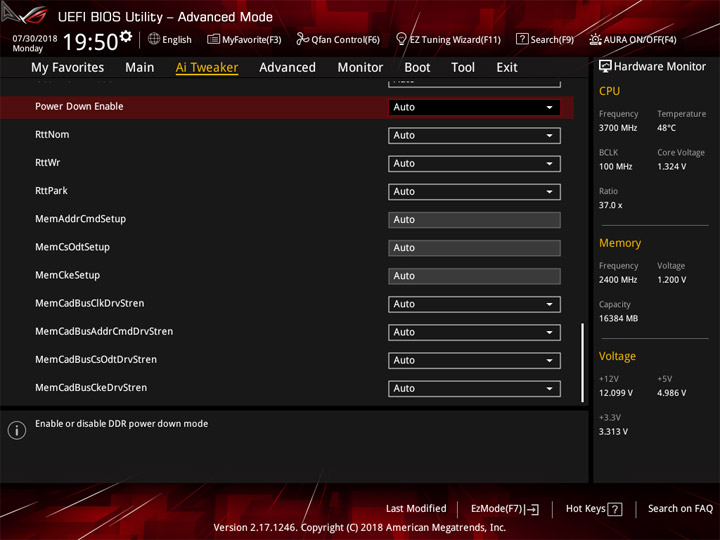Click the MemAddrCmdSetup Auto field
The width and height of the screenshot is (720, 540).
pos(474,220)
